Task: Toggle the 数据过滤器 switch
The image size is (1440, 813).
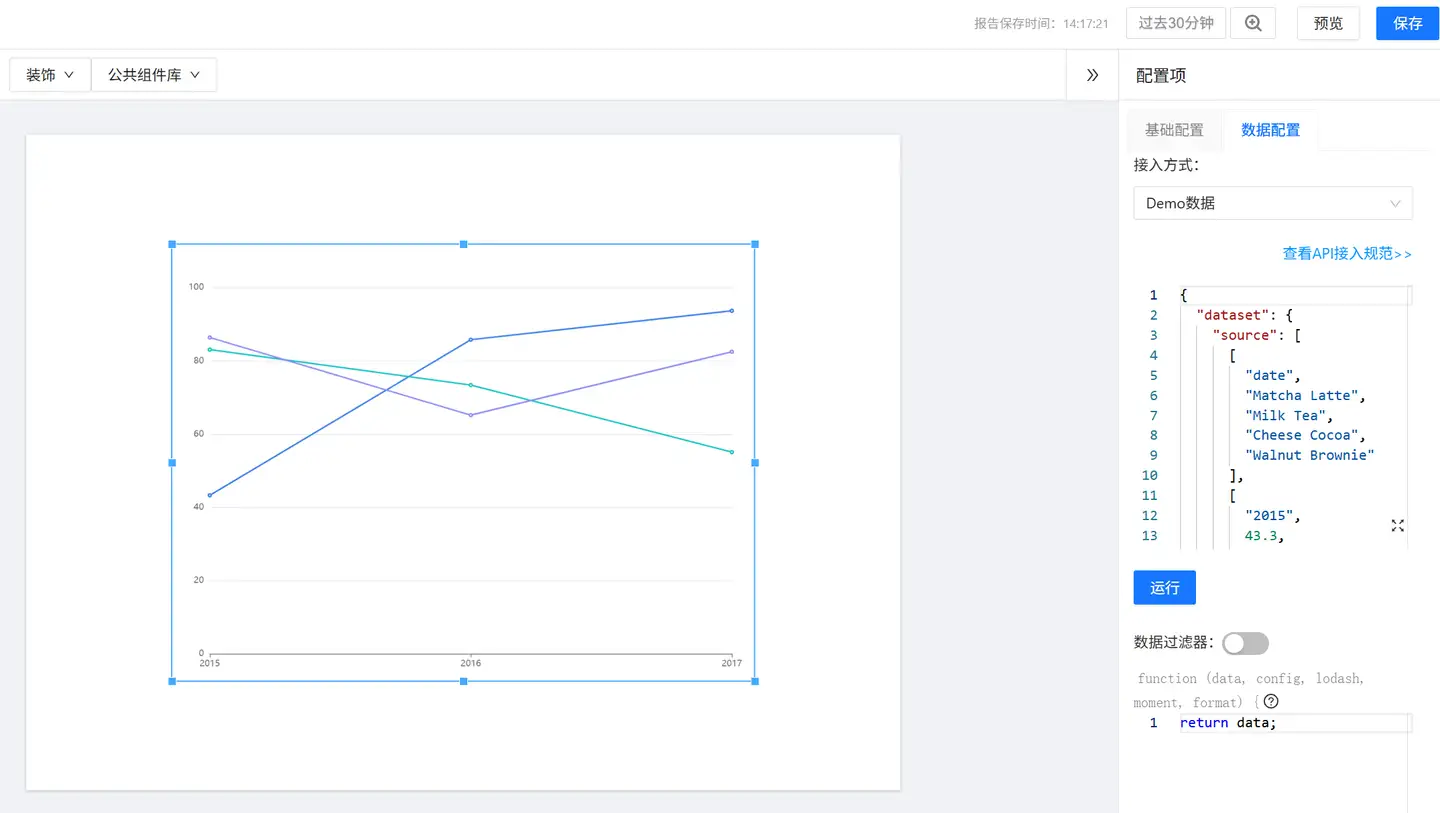Action: (x=1245, y=643)
